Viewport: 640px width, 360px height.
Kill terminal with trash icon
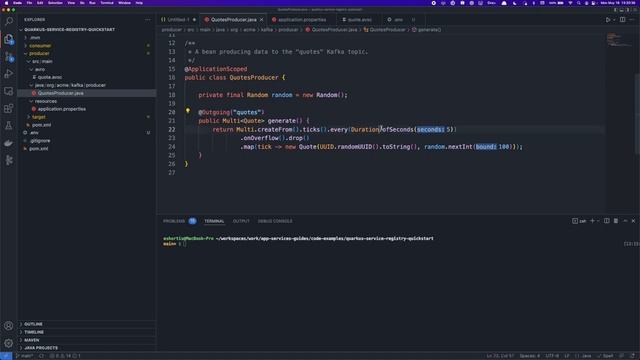click(x=616, y=221)
